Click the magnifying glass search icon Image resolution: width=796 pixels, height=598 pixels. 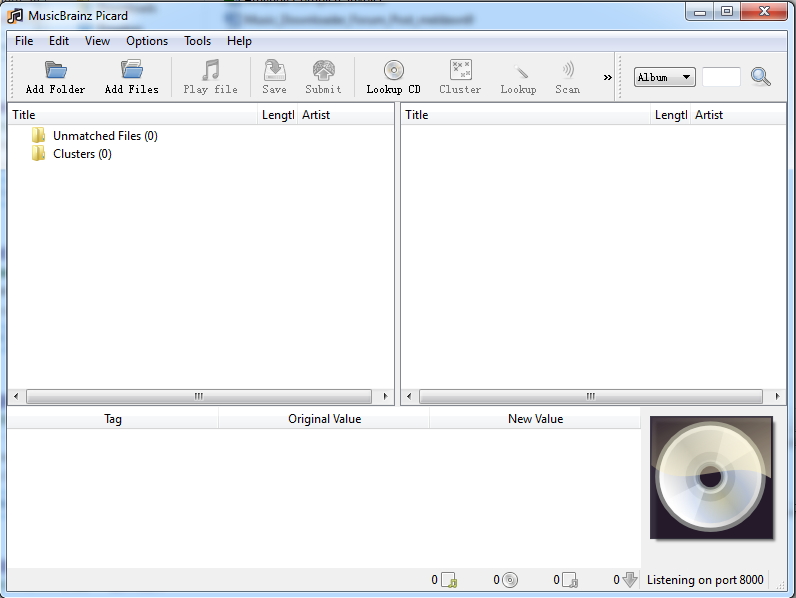coord(761,77)
